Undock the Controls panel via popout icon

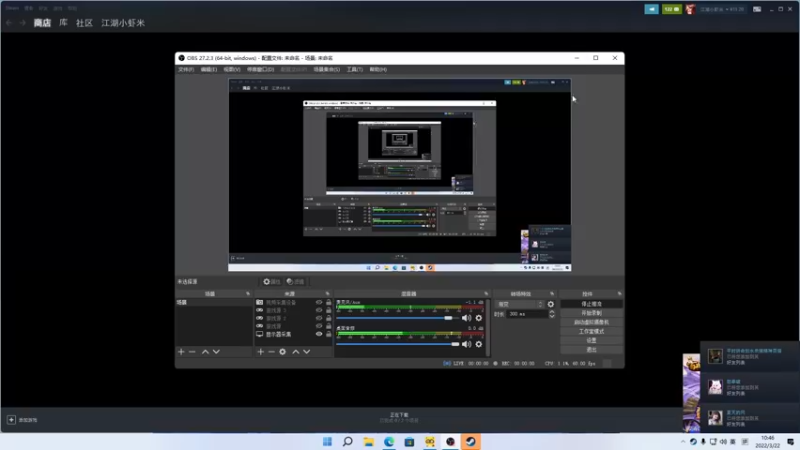(x=619, y=294)
